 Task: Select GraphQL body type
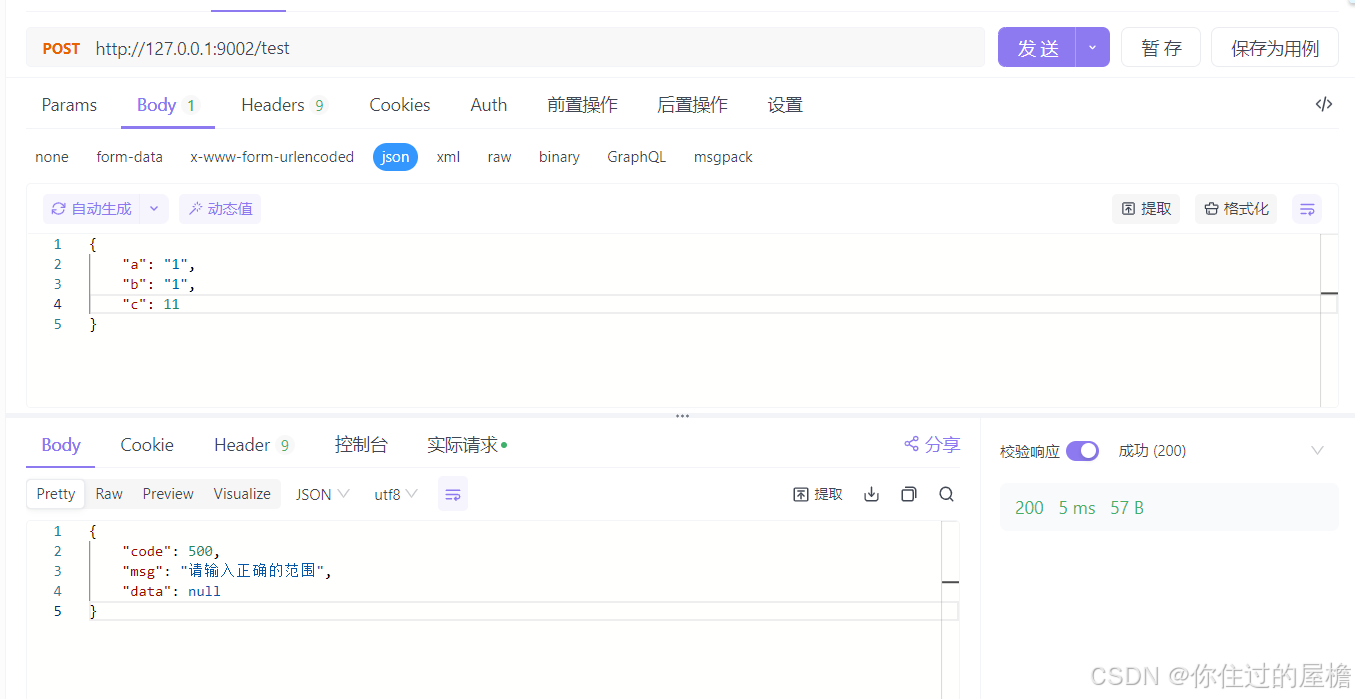coord(636,157)
